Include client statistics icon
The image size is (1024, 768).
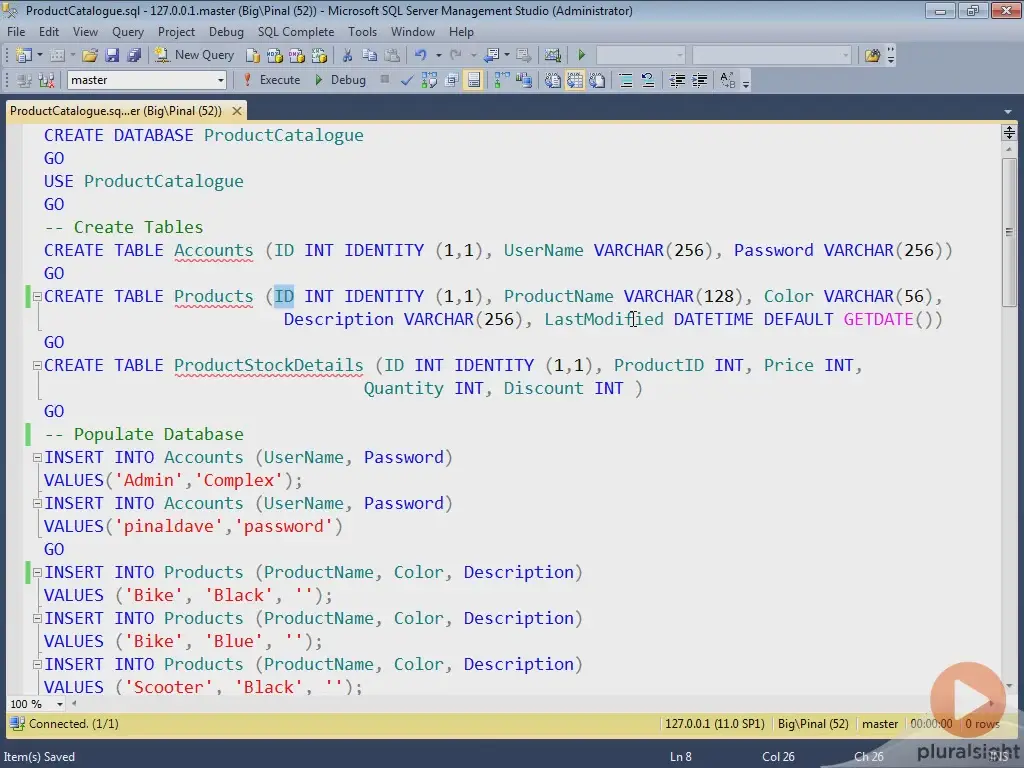click(524, 80)
